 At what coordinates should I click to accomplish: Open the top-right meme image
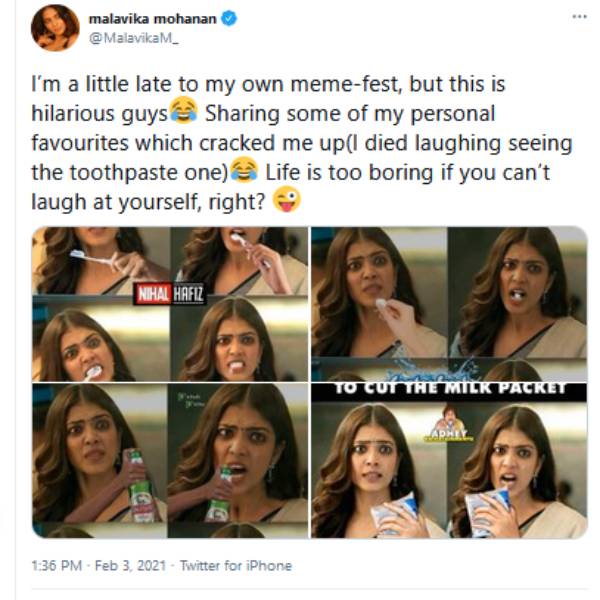(x=448, y=302)
